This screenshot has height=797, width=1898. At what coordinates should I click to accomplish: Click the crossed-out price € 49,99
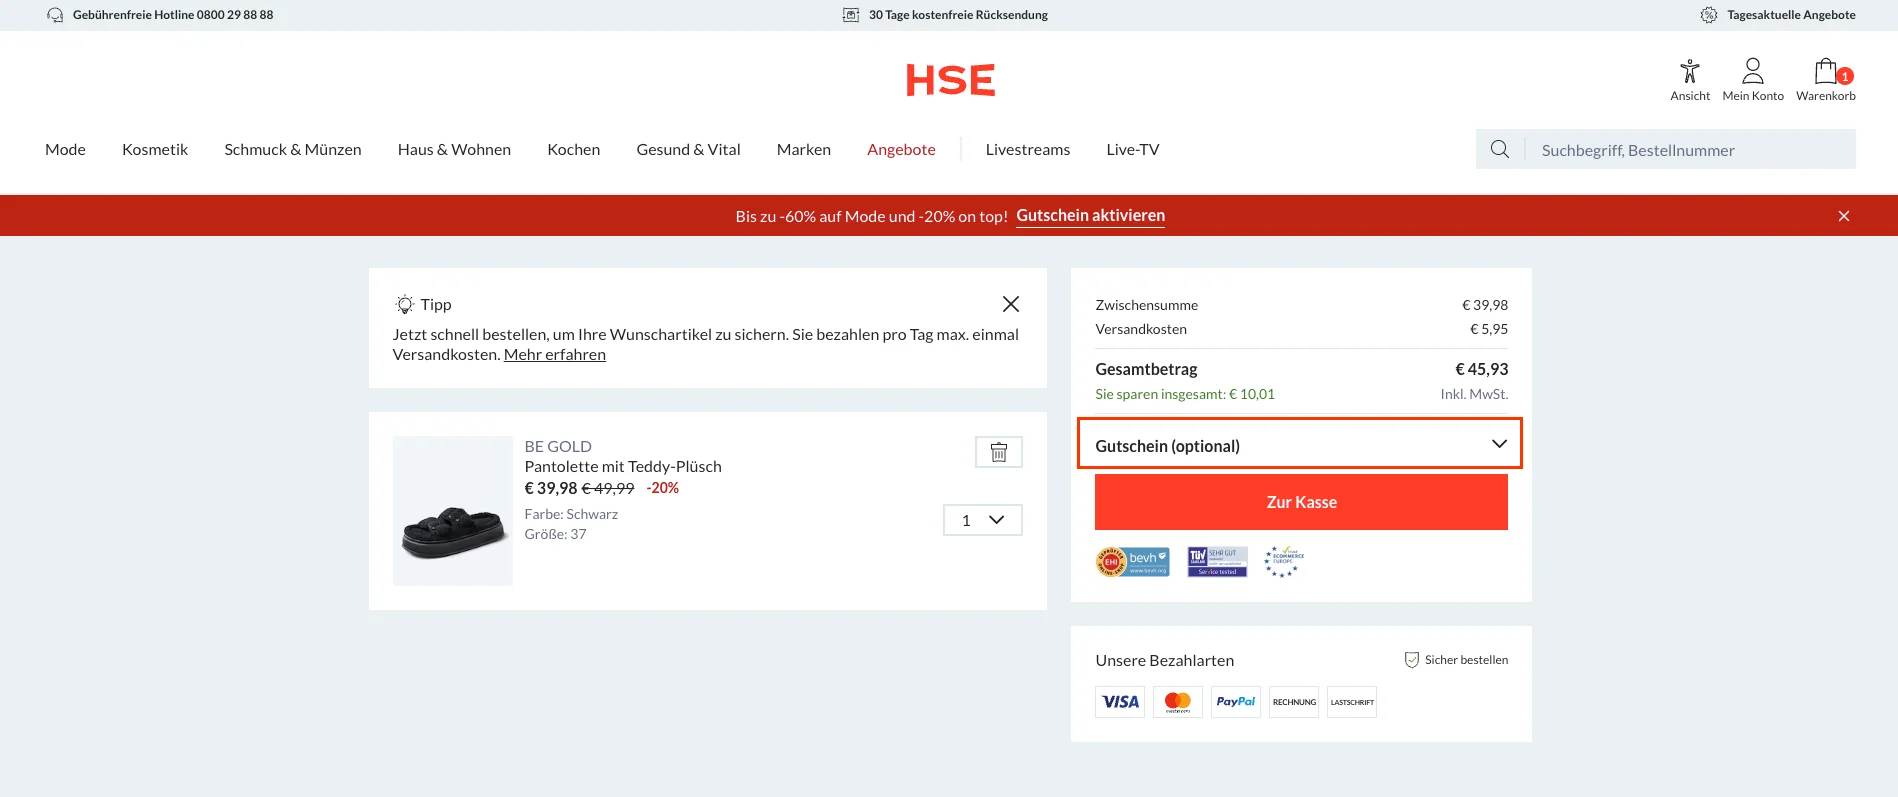coord(608,488)
